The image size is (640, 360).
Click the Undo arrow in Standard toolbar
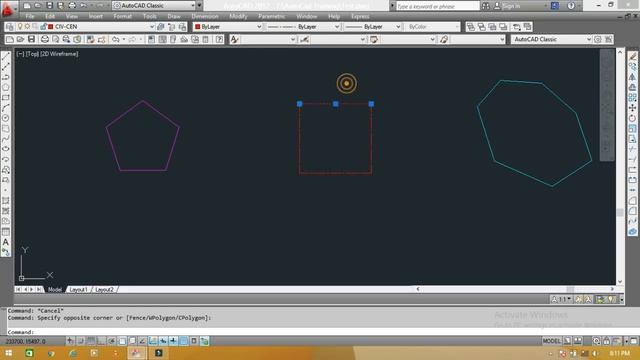pyautogui.click(x=116, y=39)
